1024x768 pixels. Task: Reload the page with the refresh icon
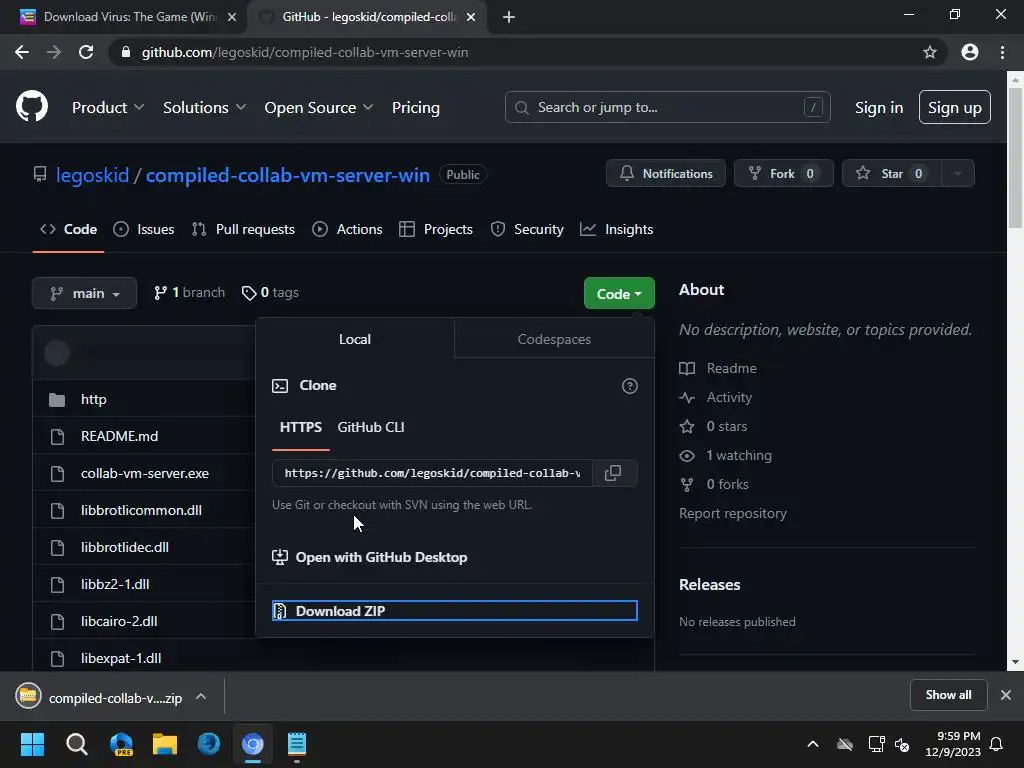86,52
